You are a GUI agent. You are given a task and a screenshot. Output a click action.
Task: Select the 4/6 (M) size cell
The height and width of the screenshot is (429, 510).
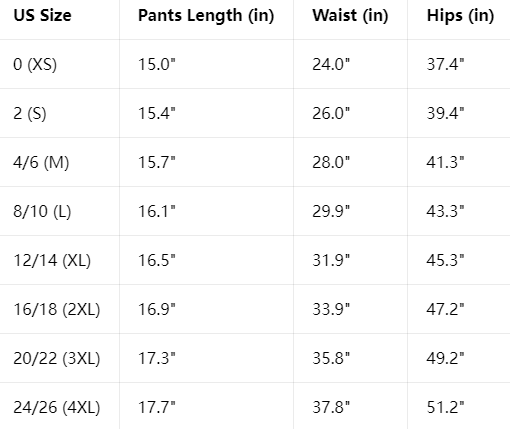(41, 162)
